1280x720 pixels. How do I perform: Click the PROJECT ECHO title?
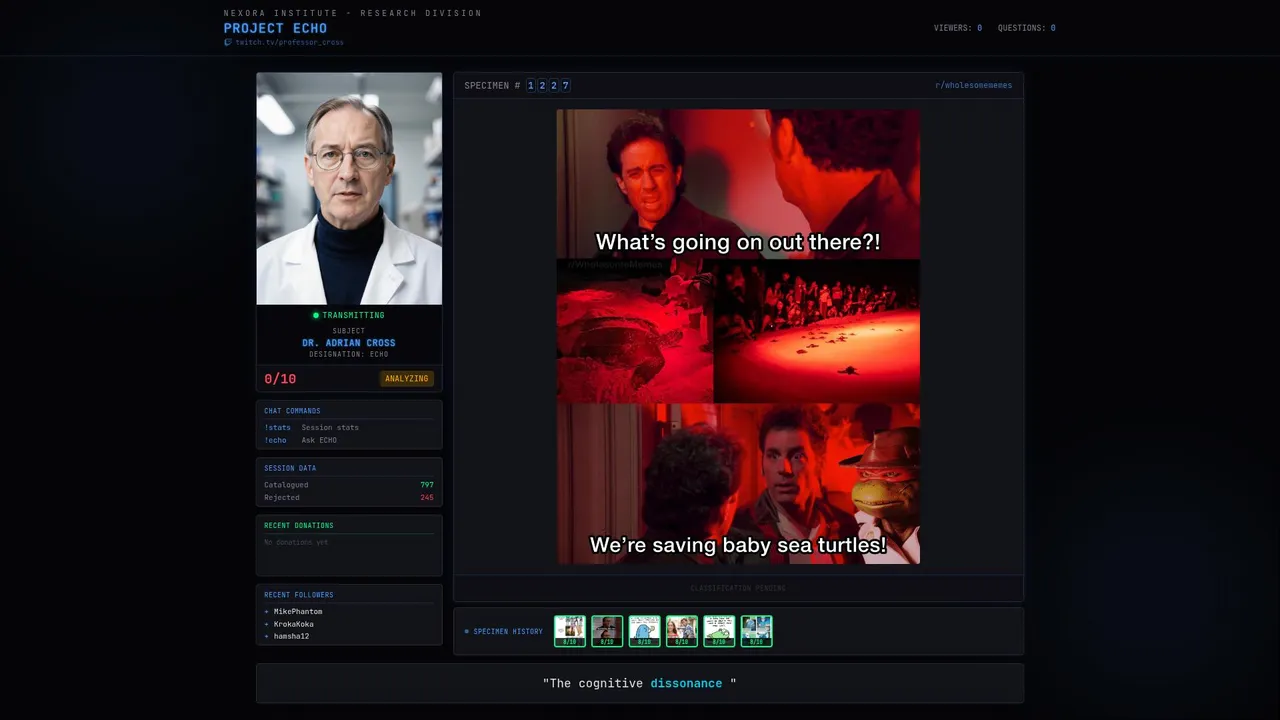click(275, 28)
